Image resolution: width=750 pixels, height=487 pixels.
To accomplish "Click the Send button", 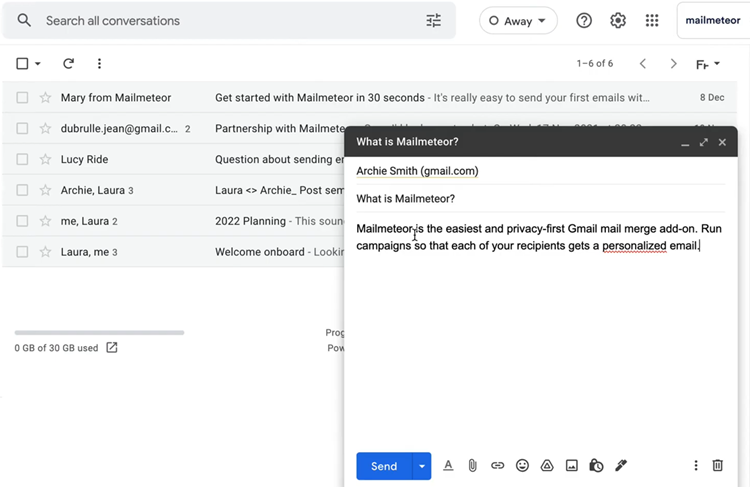I will (384, 466).
